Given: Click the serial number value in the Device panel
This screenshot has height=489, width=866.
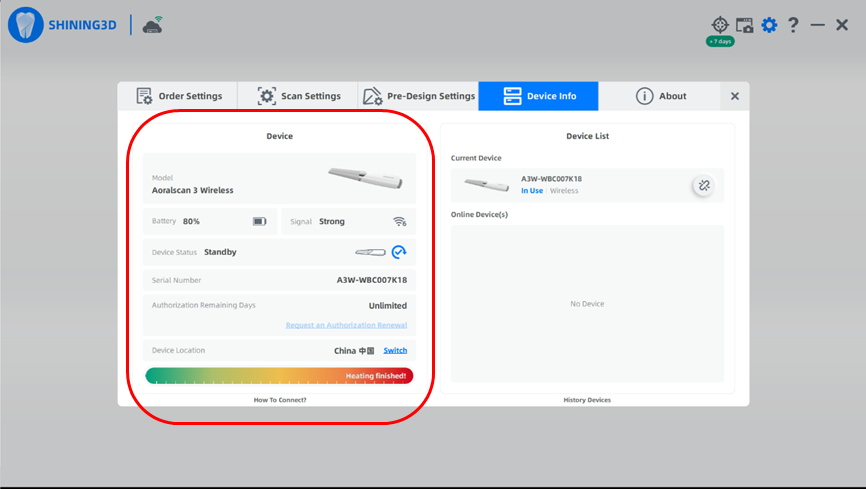Looking at the screenshot, I should click(x=372, y=280).
